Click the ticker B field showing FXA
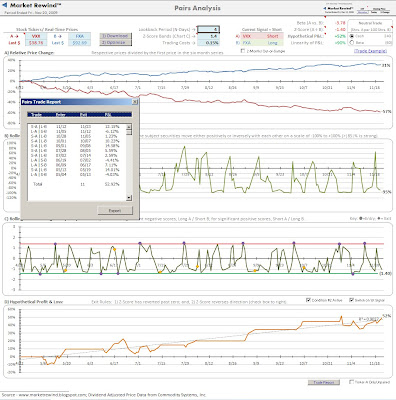Screen dimensions: 396x400 click(79, 36)
